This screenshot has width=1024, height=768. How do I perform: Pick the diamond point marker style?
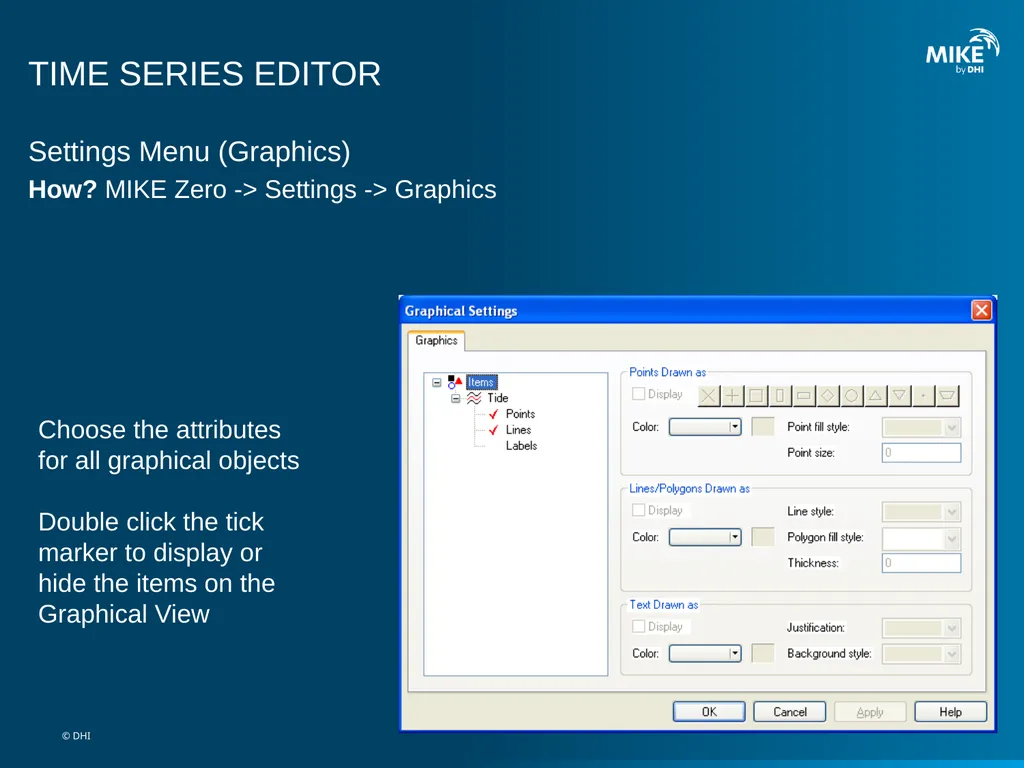(828, 396)
